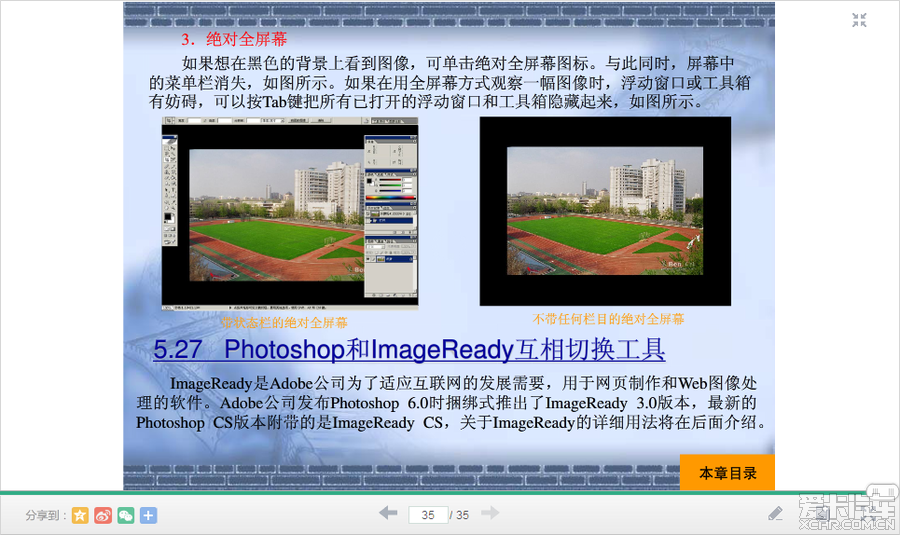Click the heading 3. 绝对全屏幕
Image resolution: width=900 pixels, height=535 pixels.
pyautogui.click(x=234, y=39)
